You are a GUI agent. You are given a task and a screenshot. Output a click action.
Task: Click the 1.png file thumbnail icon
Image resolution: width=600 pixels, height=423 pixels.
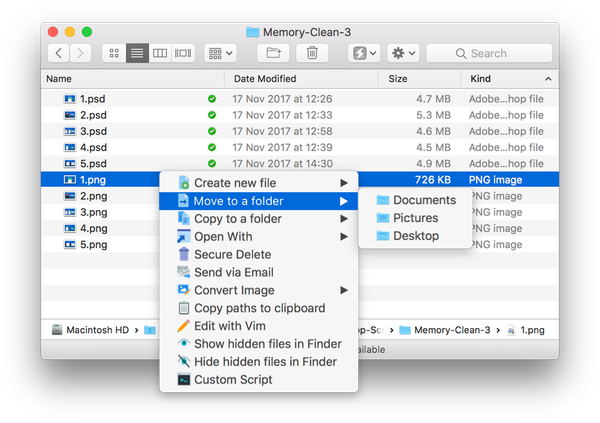[70, 180]
